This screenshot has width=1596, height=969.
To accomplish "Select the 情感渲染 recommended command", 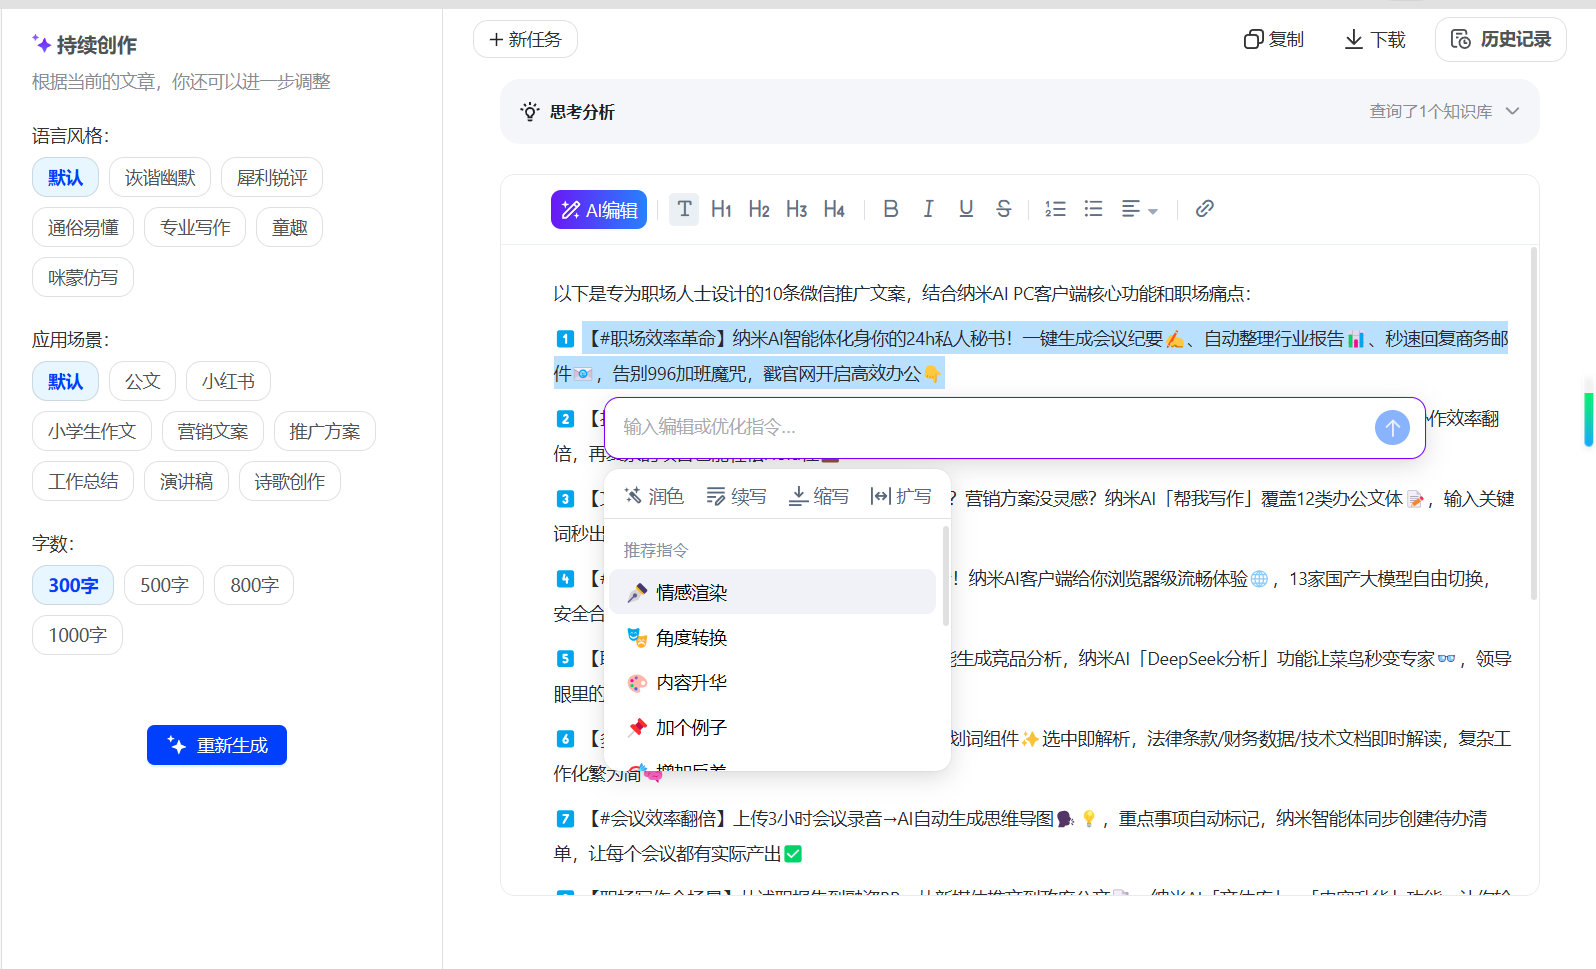I will [772, 593].
